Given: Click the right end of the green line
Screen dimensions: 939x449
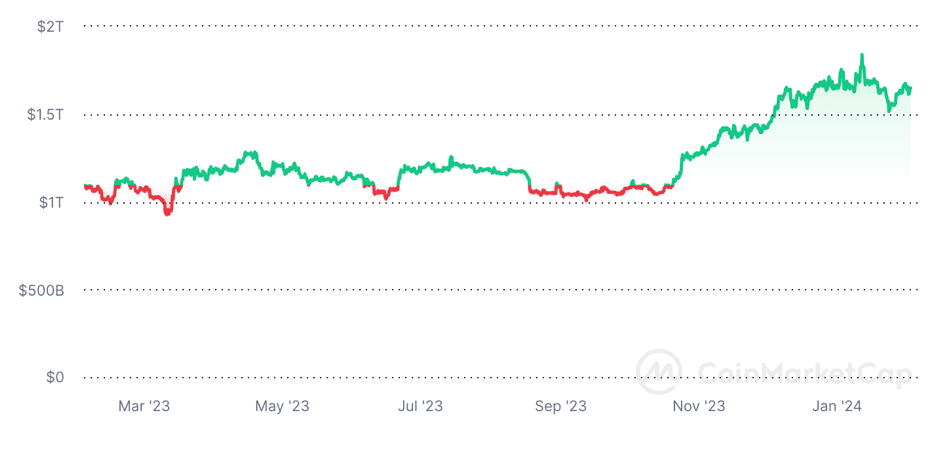Looking at the screenshot, I should [910, 89].
